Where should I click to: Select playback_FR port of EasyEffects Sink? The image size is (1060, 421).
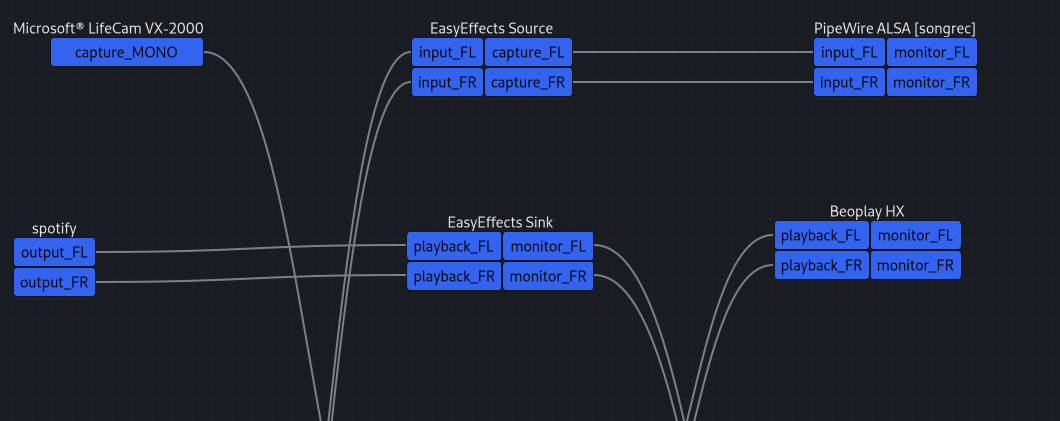pyautogui.click(x=454, y=276)
